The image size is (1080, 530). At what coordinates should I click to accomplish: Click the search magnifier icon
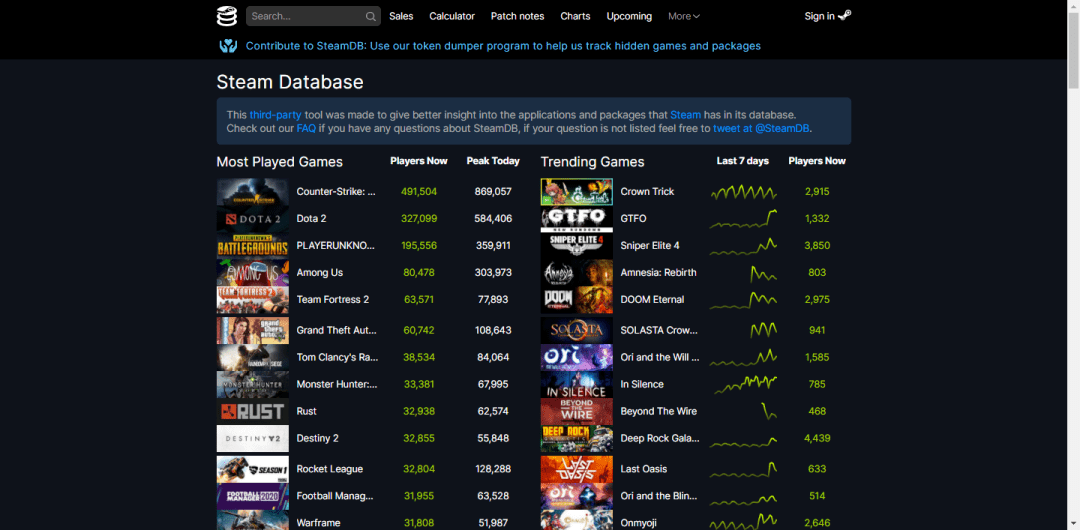pyautogui.click(x=371, y=16)
